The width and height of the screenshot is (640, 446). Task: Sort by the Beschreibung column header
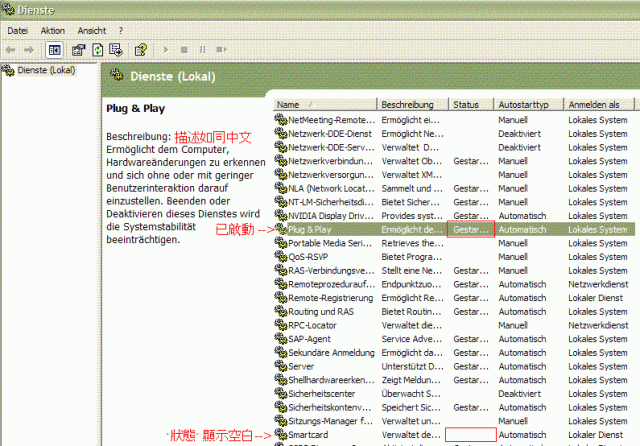coord(413,104)
